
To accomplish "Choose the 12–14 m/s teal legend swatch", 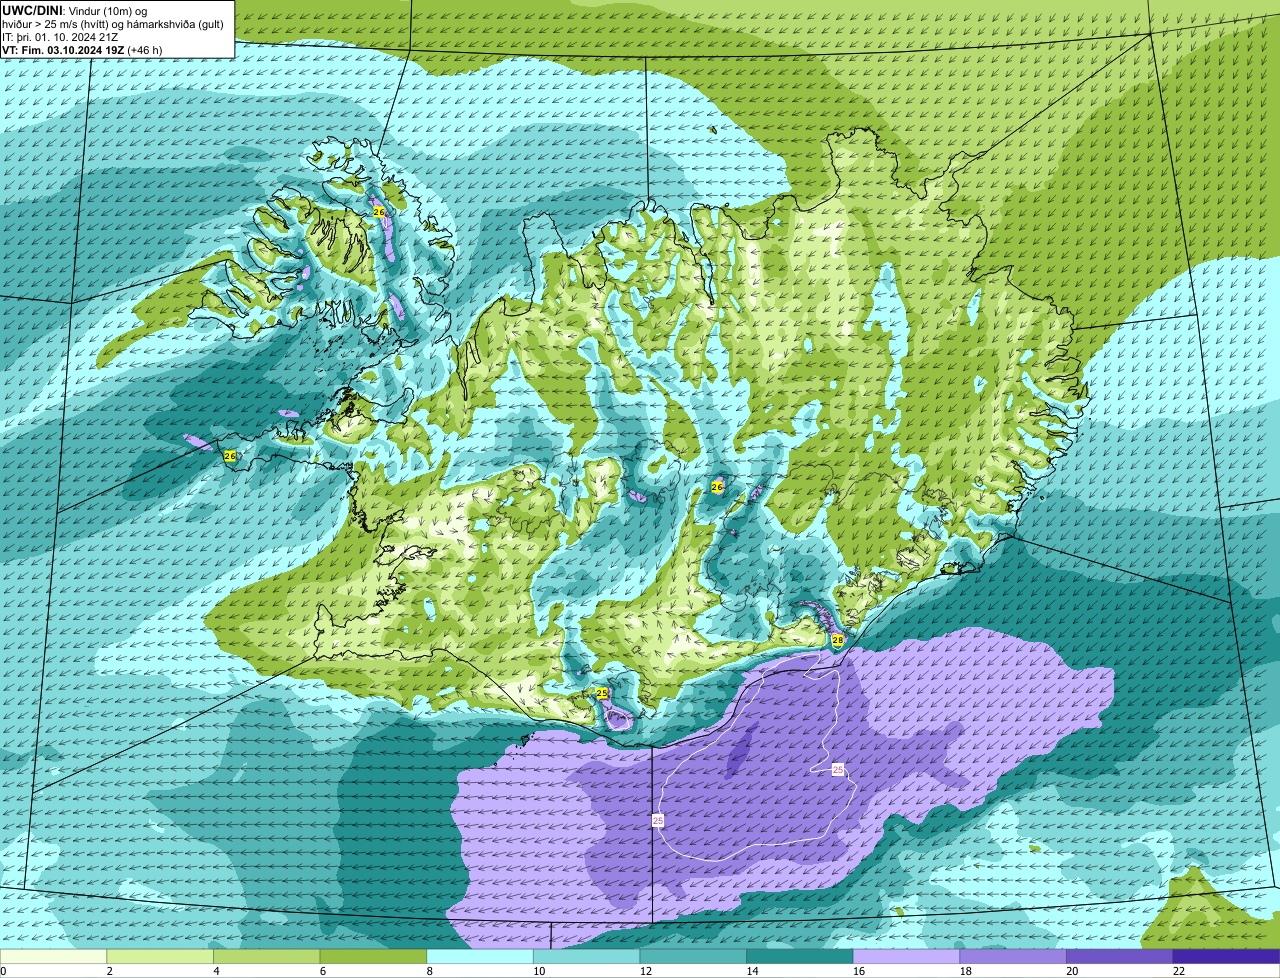I will coord(693,957).
